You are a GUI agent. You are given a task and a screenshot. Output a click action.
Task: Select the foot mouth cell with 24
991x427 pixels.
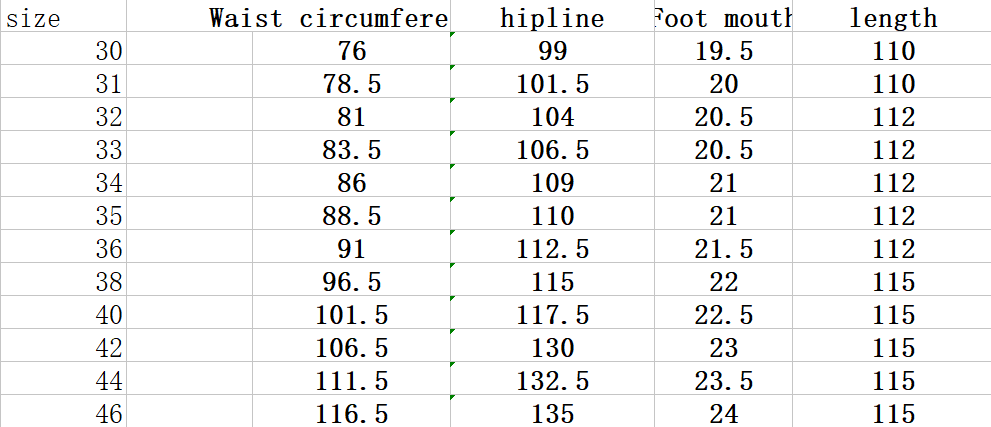coord(723,414)
